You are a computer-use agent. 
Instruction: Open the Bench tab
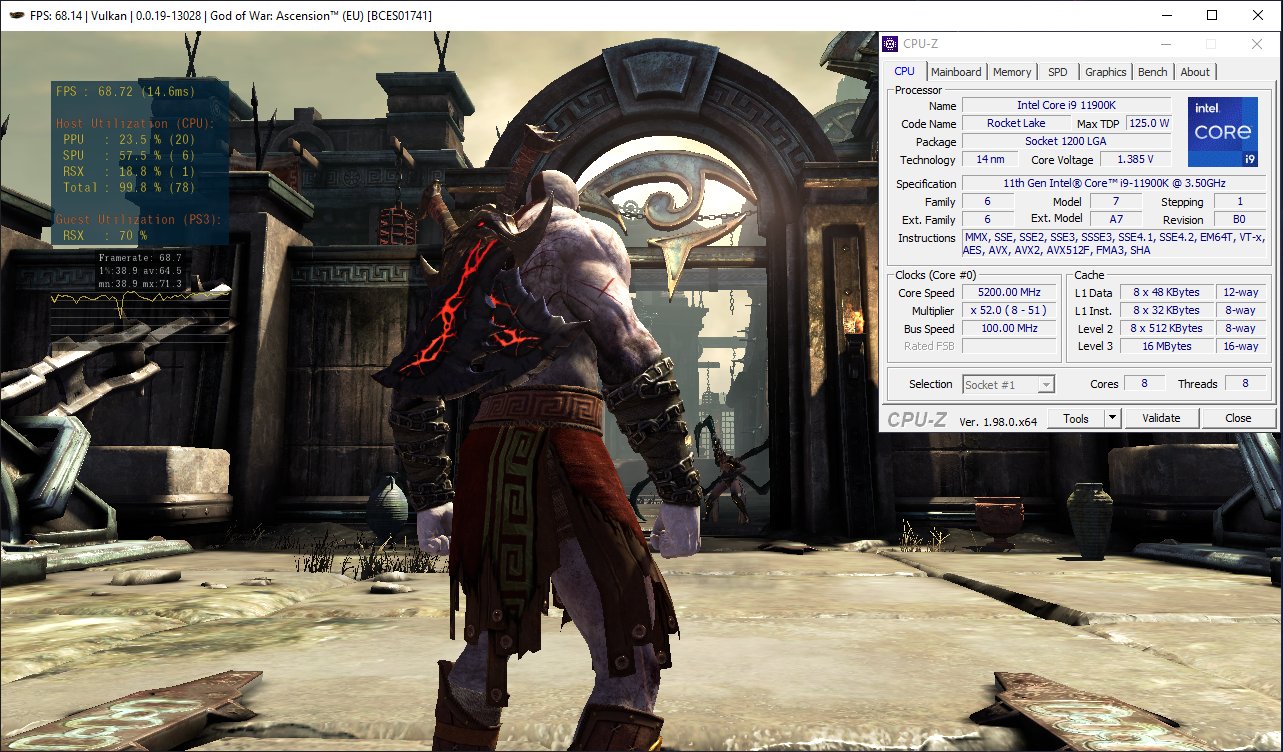pos(1152,71)
